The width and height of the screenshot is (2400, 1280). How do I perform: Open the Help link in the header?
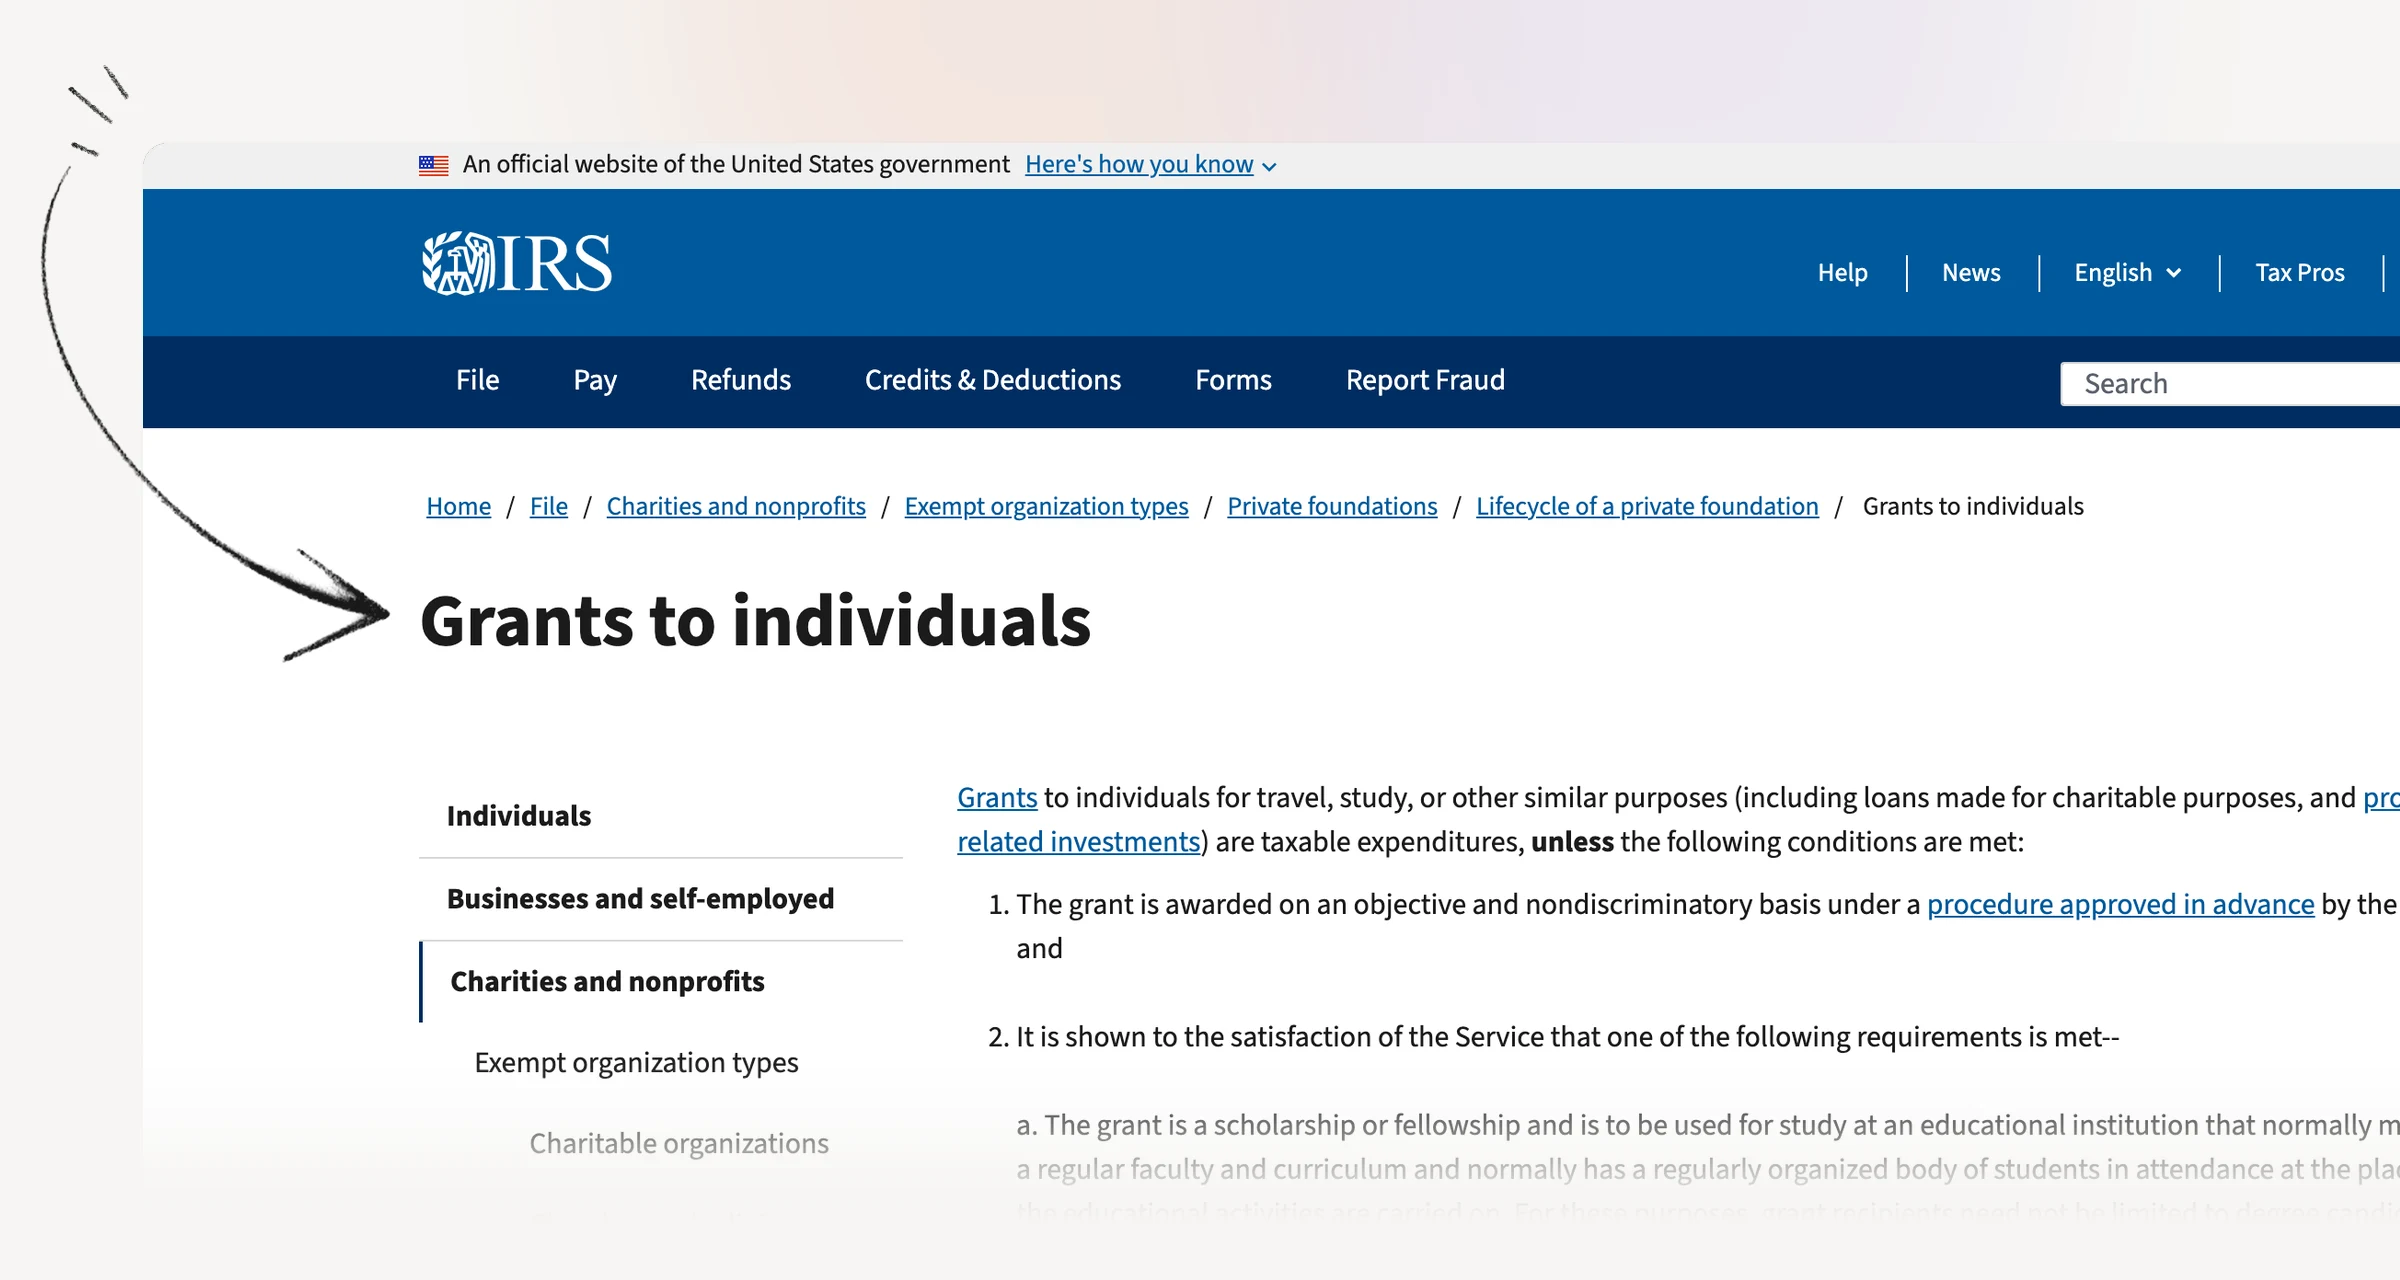point(1842,272)
